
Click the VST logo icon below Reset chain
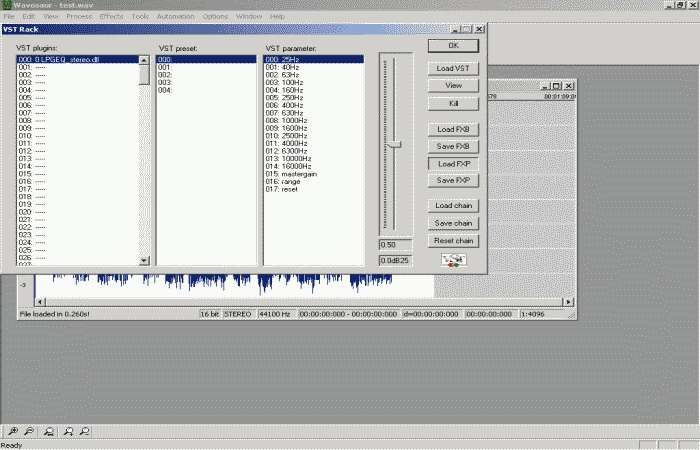[453, 260]
